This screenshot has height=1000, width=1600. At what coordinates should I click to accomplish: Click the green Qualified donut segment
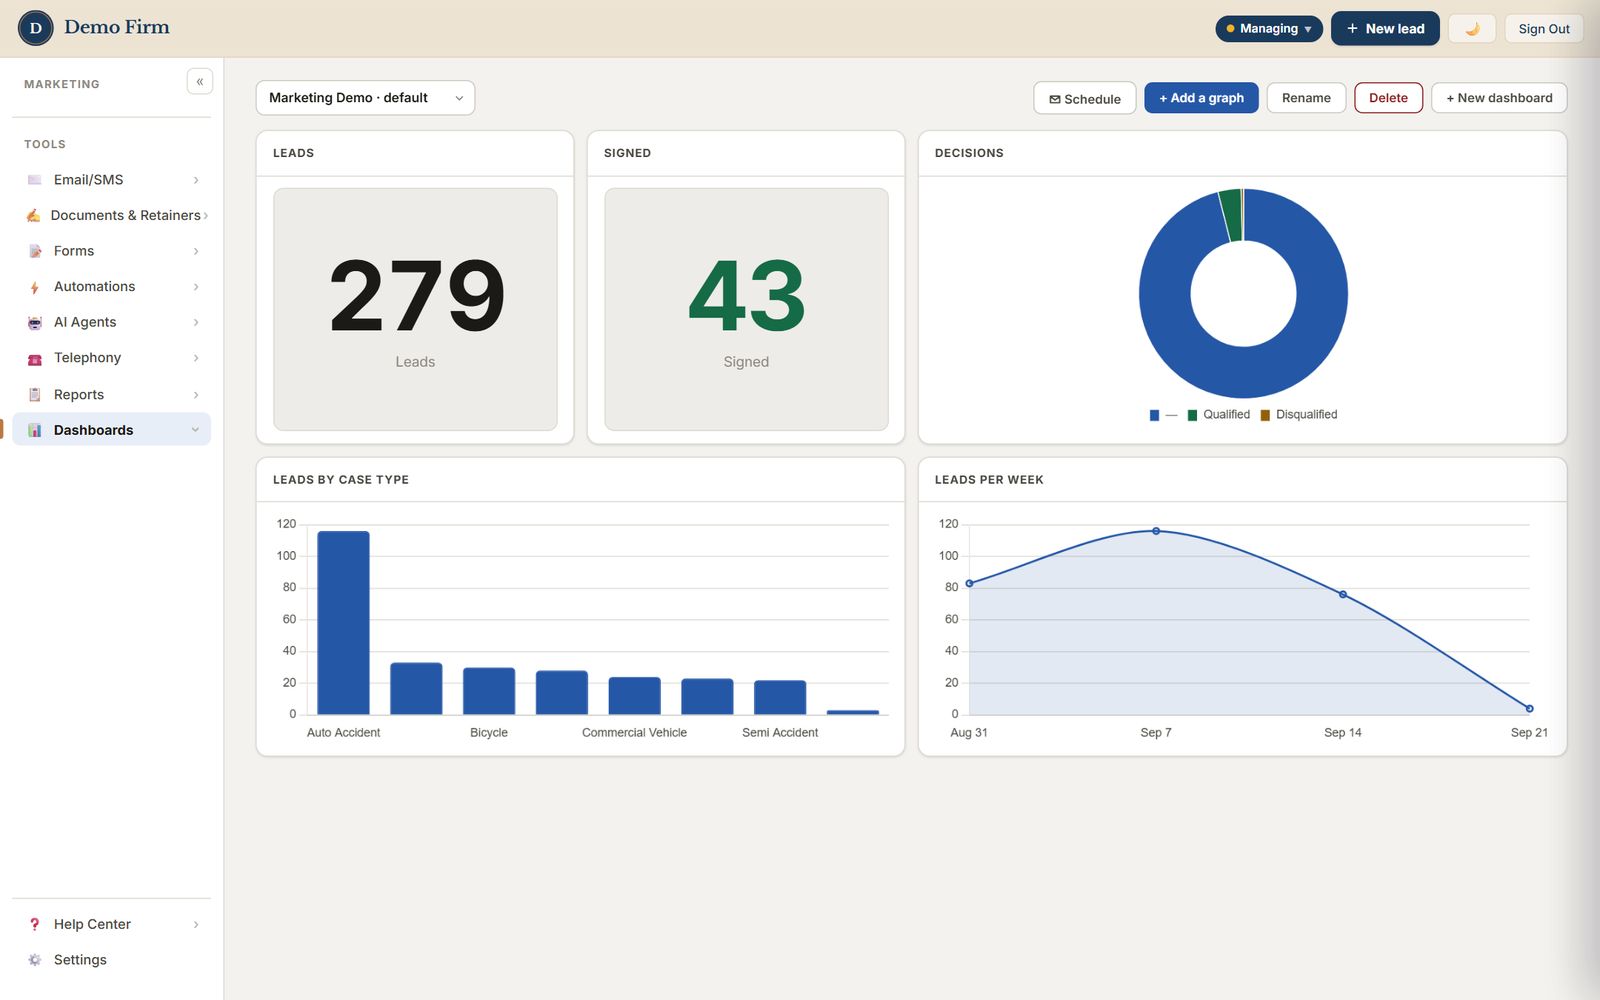[1231, 215]
